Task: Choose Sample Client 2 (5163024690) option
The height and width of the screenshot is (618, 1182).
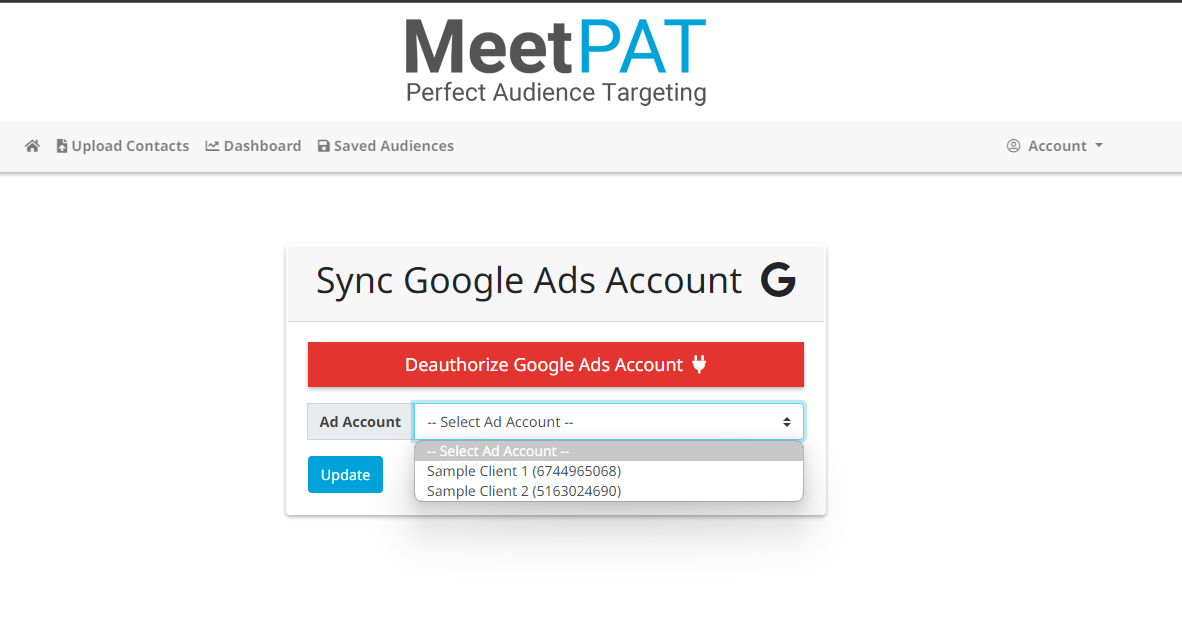Action: 524,491
